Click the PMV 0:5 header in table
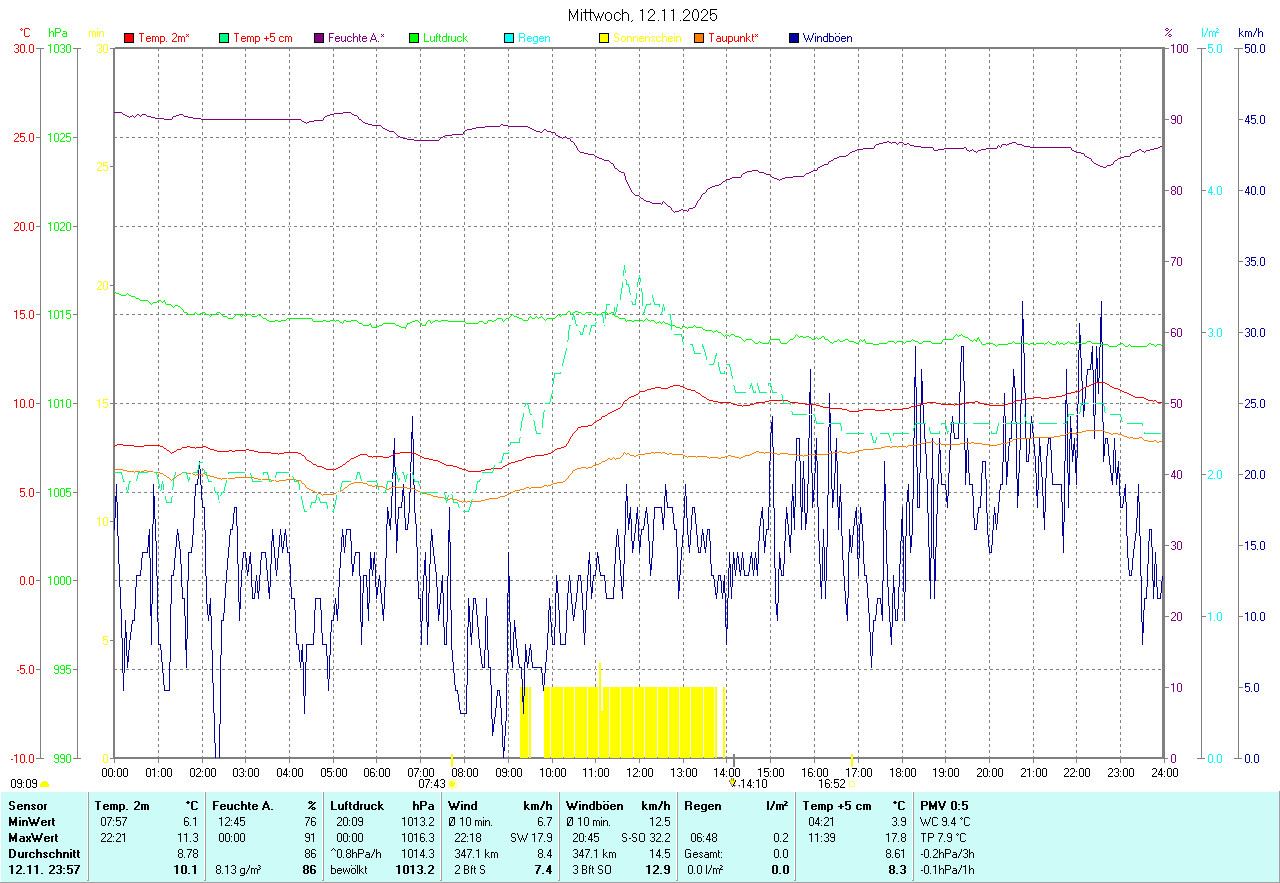The width and height of the screenshot is (1280, 883). pyautogui.click(x=944, y=805)
